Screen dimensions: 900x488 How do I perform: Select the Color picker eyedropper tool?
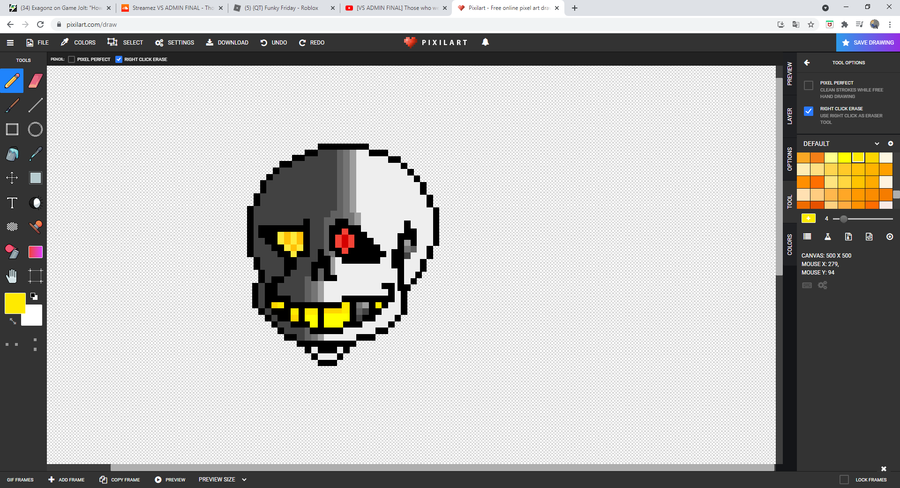click(36, 154)
